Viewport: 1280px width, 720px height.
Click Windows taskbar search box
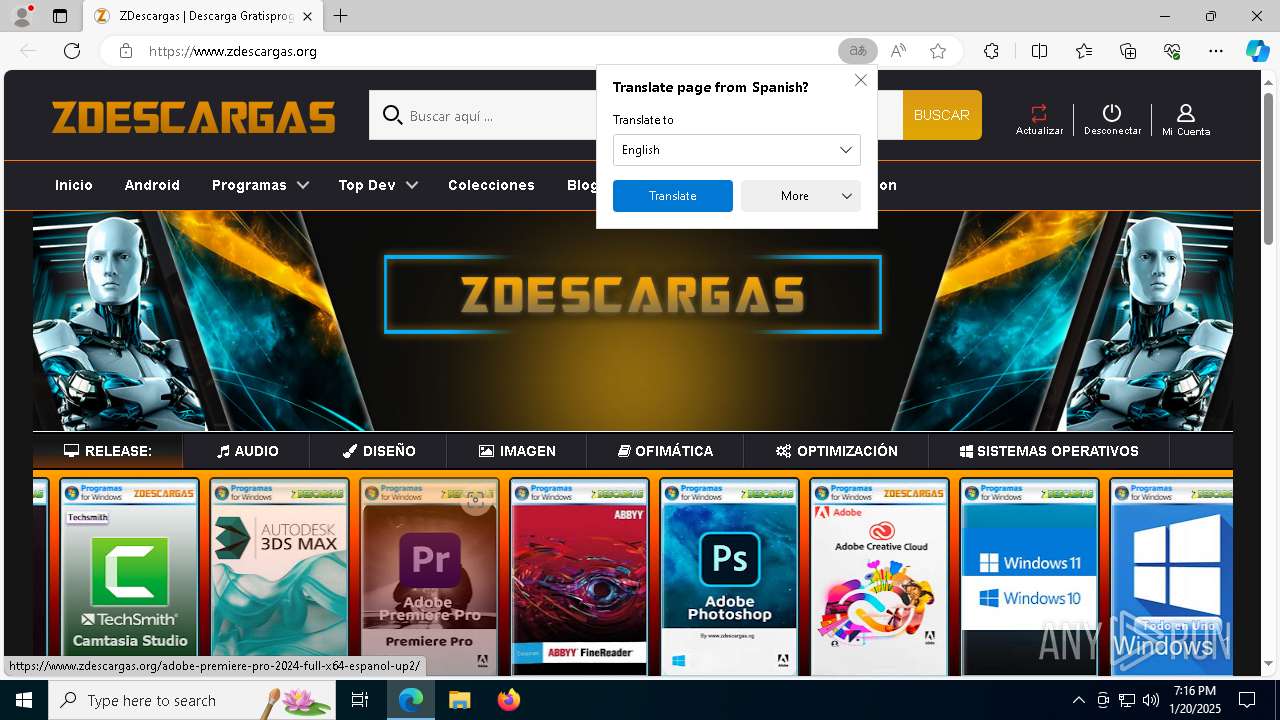pos(192,700)
